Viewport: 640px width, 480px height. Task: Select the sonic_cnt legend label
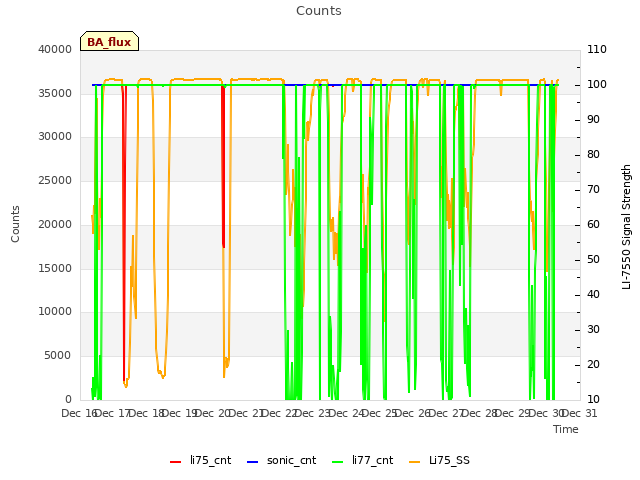pos(291,460)
